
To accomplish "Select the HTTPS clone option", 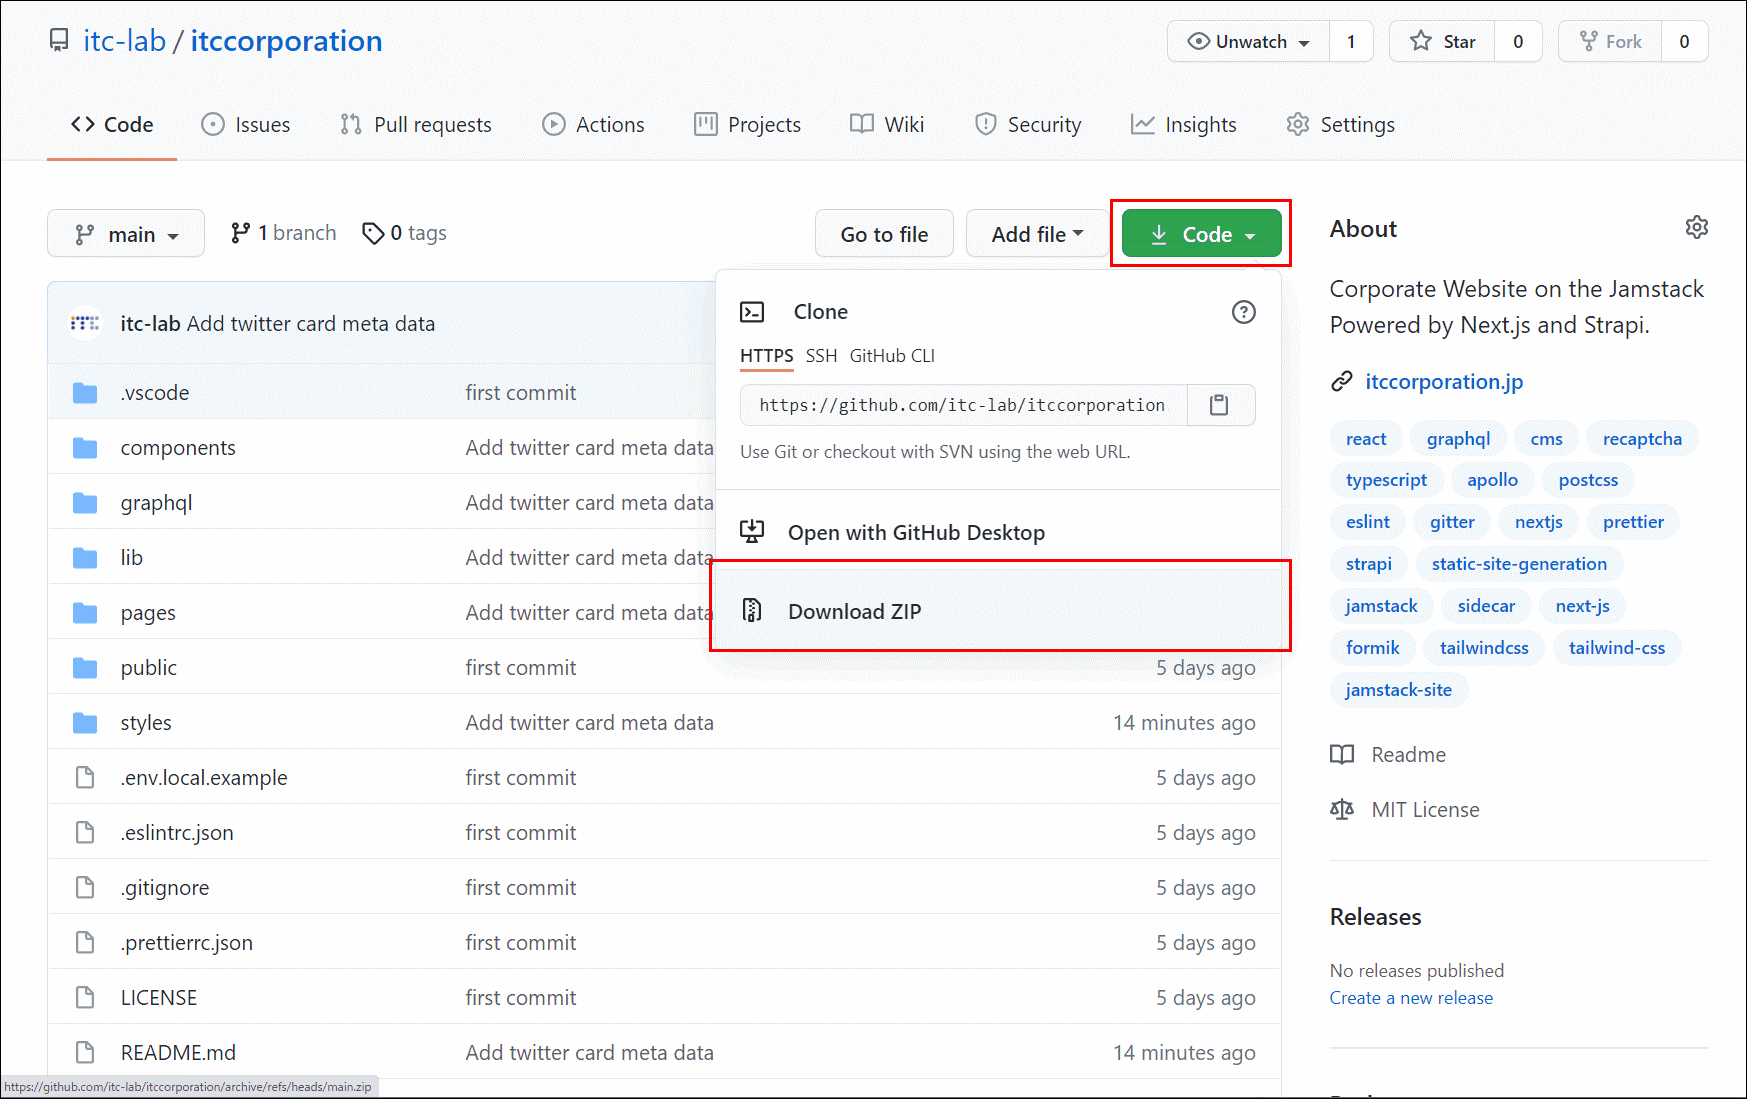I will pyautogui.click(x=766, y=356).
